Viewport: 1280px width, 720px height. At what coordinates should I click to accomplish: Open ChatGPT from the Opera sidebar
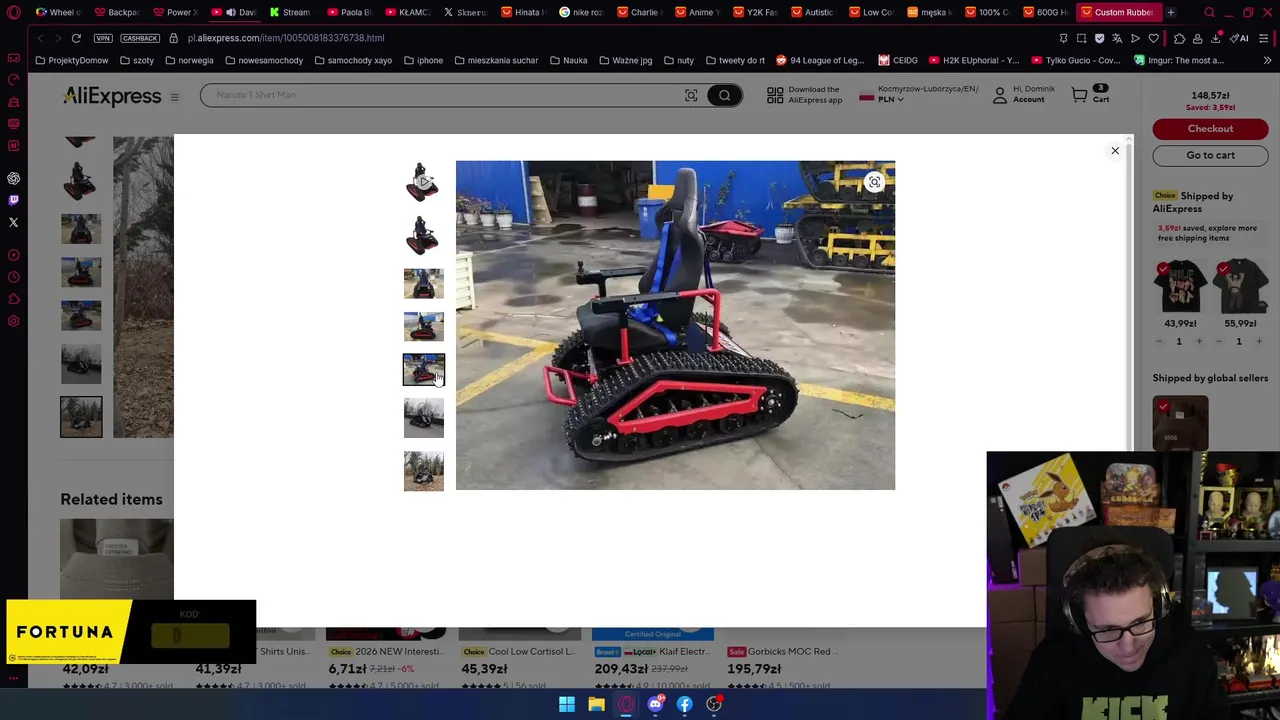tap(14, 178)
